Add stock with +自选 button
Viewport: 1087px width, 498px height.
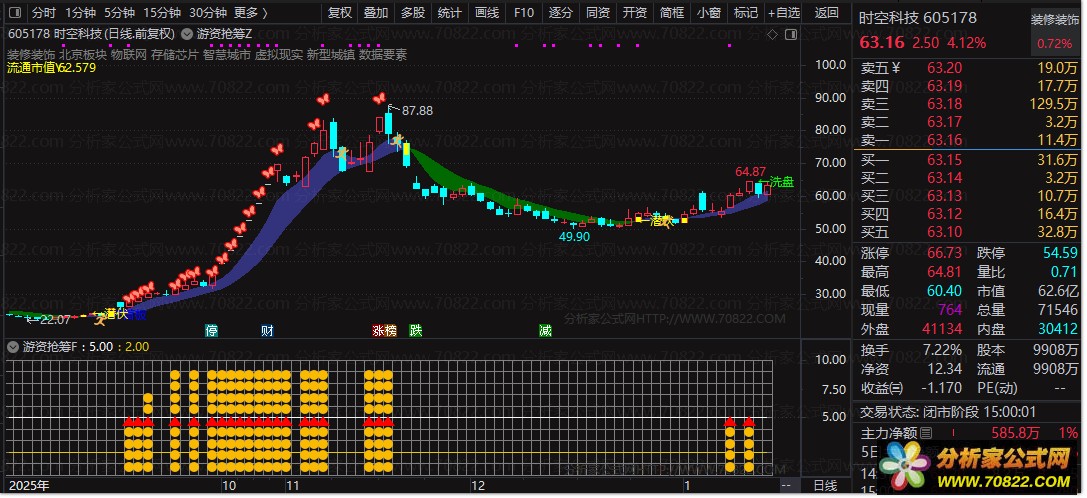[783, 12]
